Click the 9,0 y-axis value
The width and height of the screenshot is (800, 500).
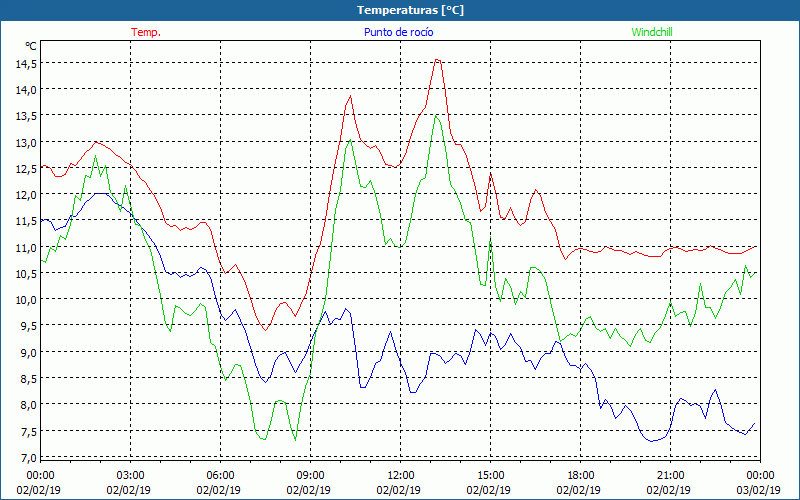29,352
